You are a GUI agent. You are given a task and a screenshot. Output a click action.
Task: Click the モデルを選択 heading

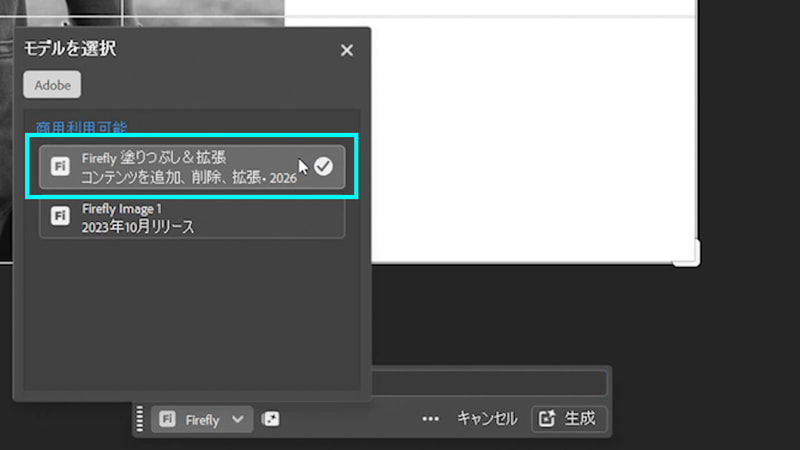70,49
